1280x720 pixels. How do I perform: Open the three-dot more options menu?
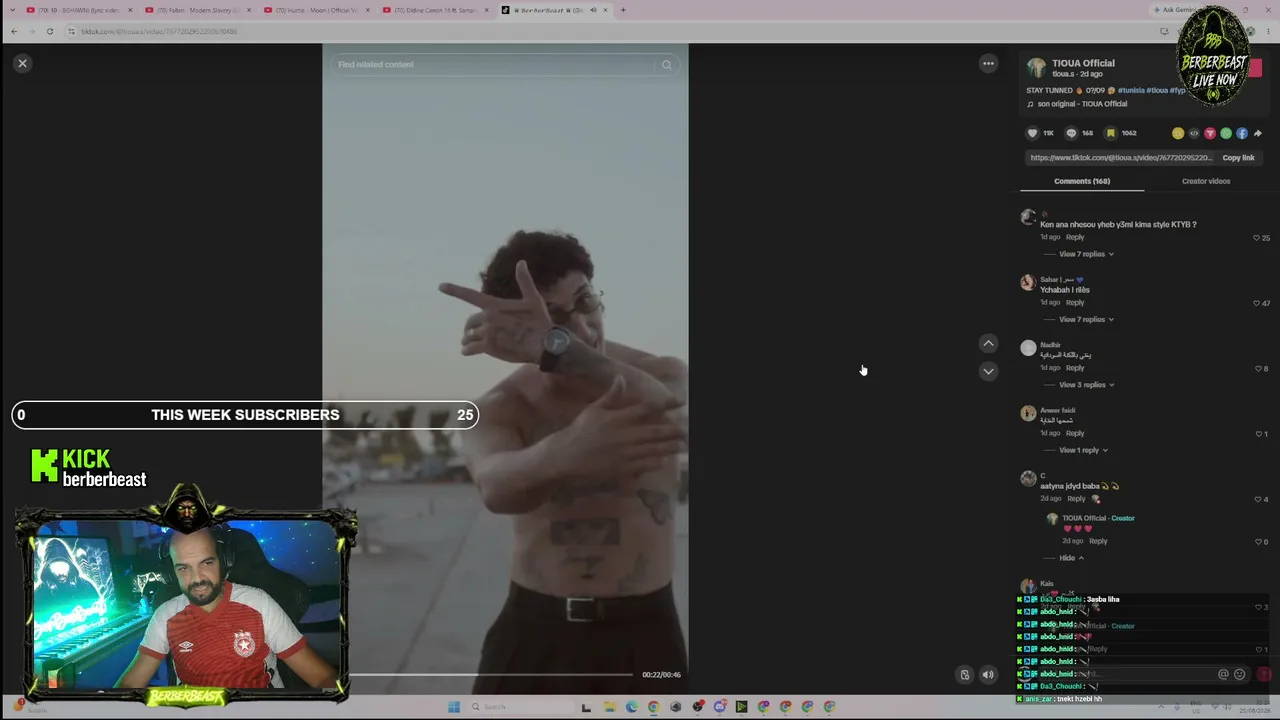pos(988,63)
